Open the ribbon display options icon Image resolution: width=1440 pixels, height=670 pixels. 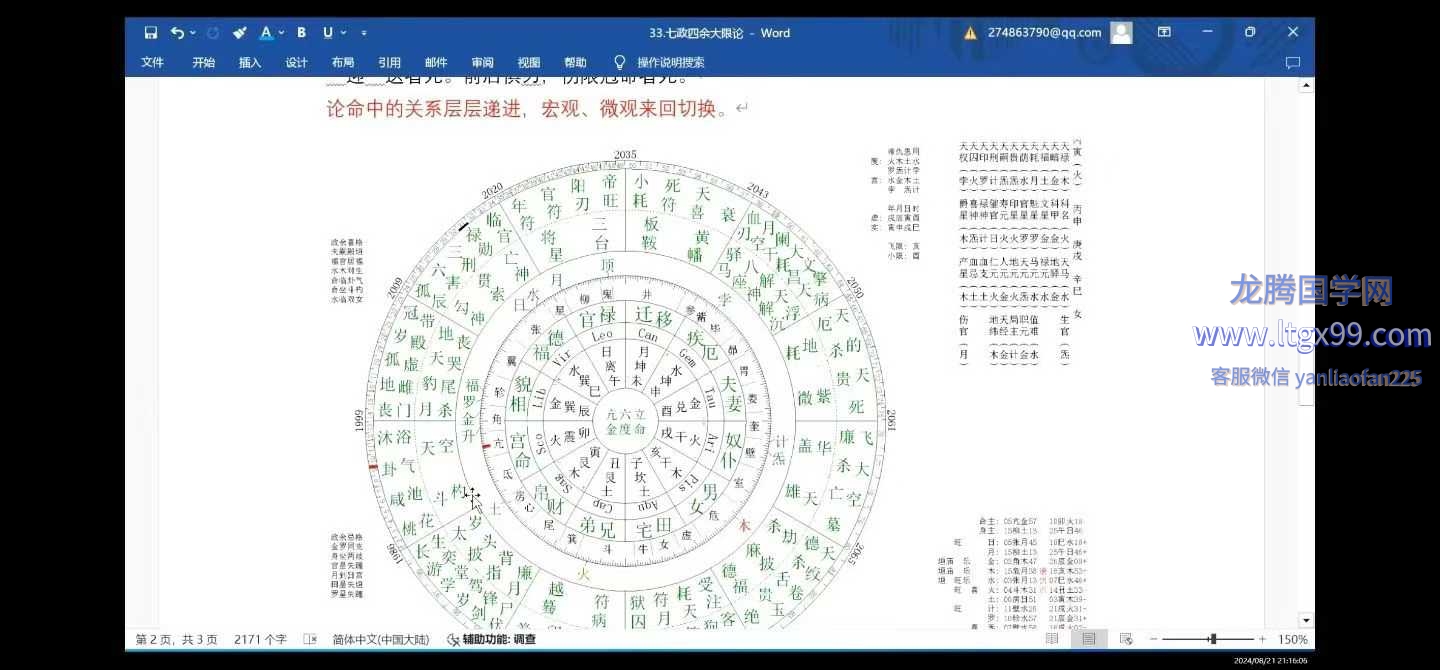click(1164, 33)
